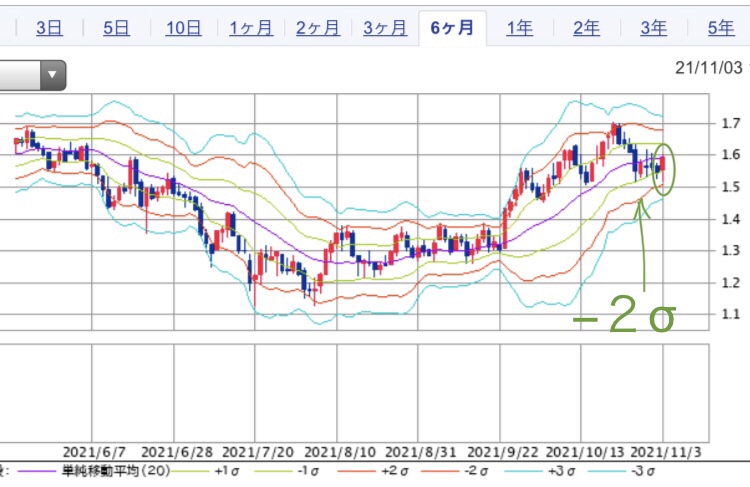Click the 2021/6/28 date axis label

[177, 452]
